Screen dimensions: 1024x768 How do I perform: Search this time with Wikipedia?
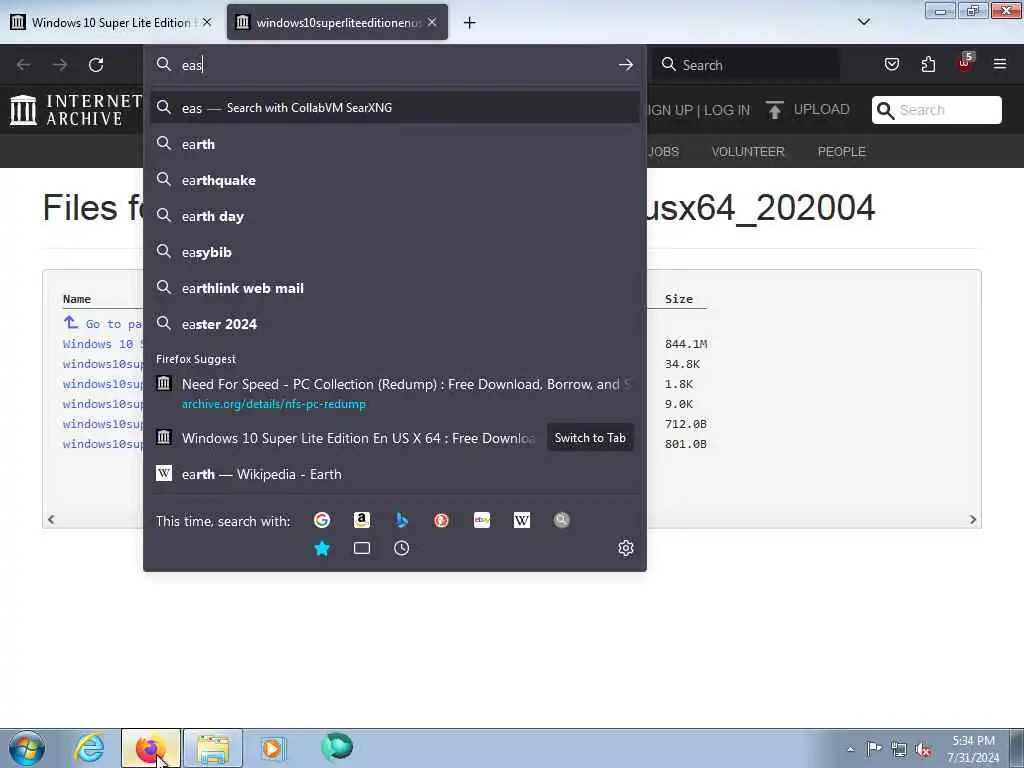coord(522,520)
